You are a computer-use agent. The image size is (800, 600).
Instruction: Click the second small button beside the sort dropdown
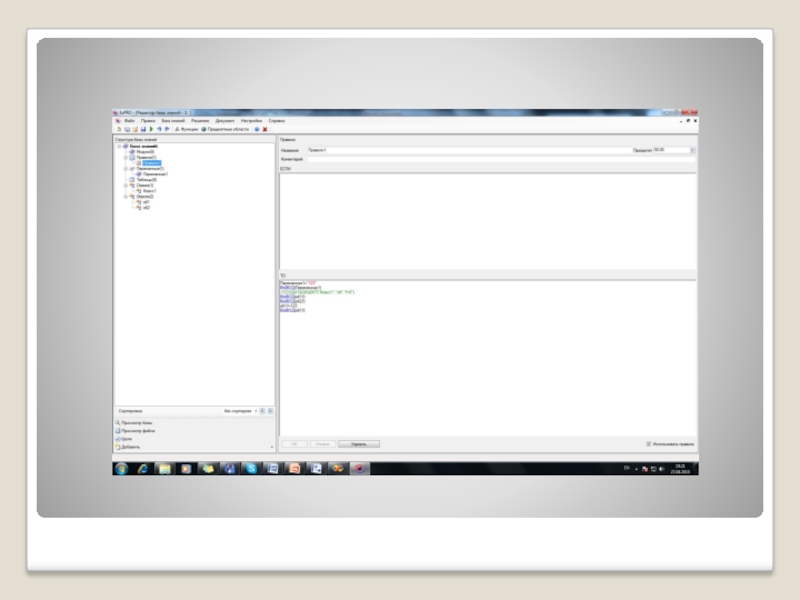click(270, 411)
